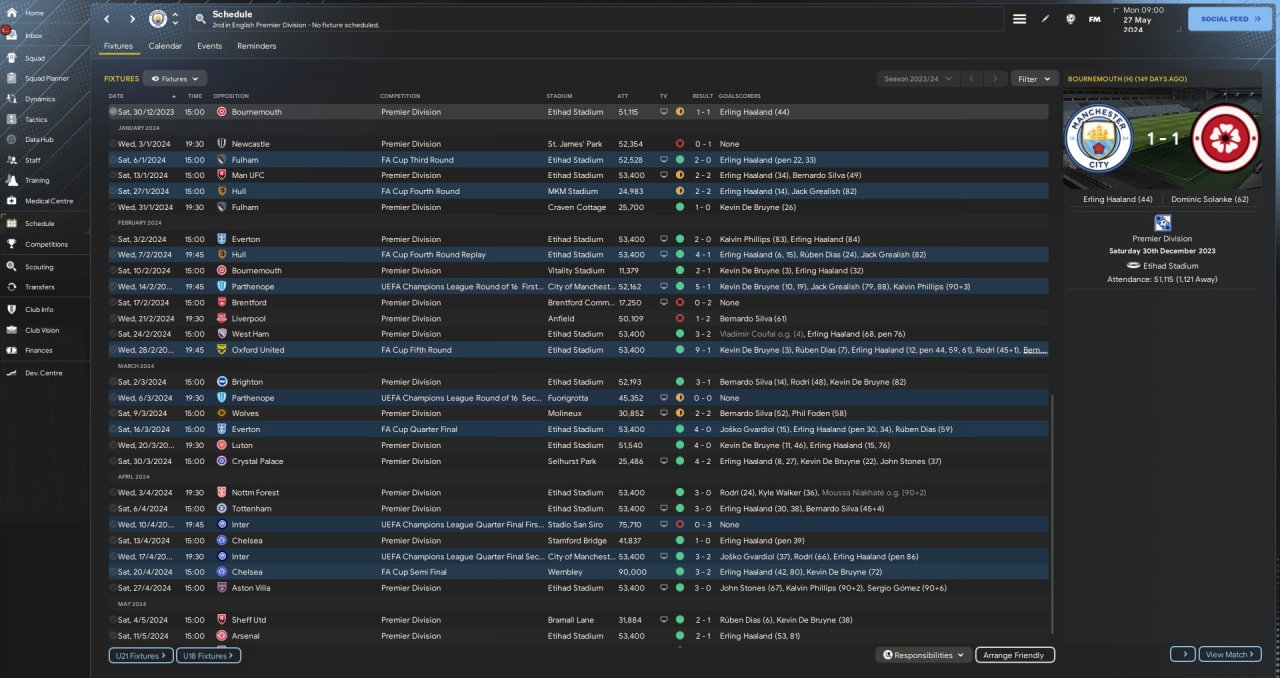Switch to the Calendar tab
1280x678 pixels.
tap(165, 46)
